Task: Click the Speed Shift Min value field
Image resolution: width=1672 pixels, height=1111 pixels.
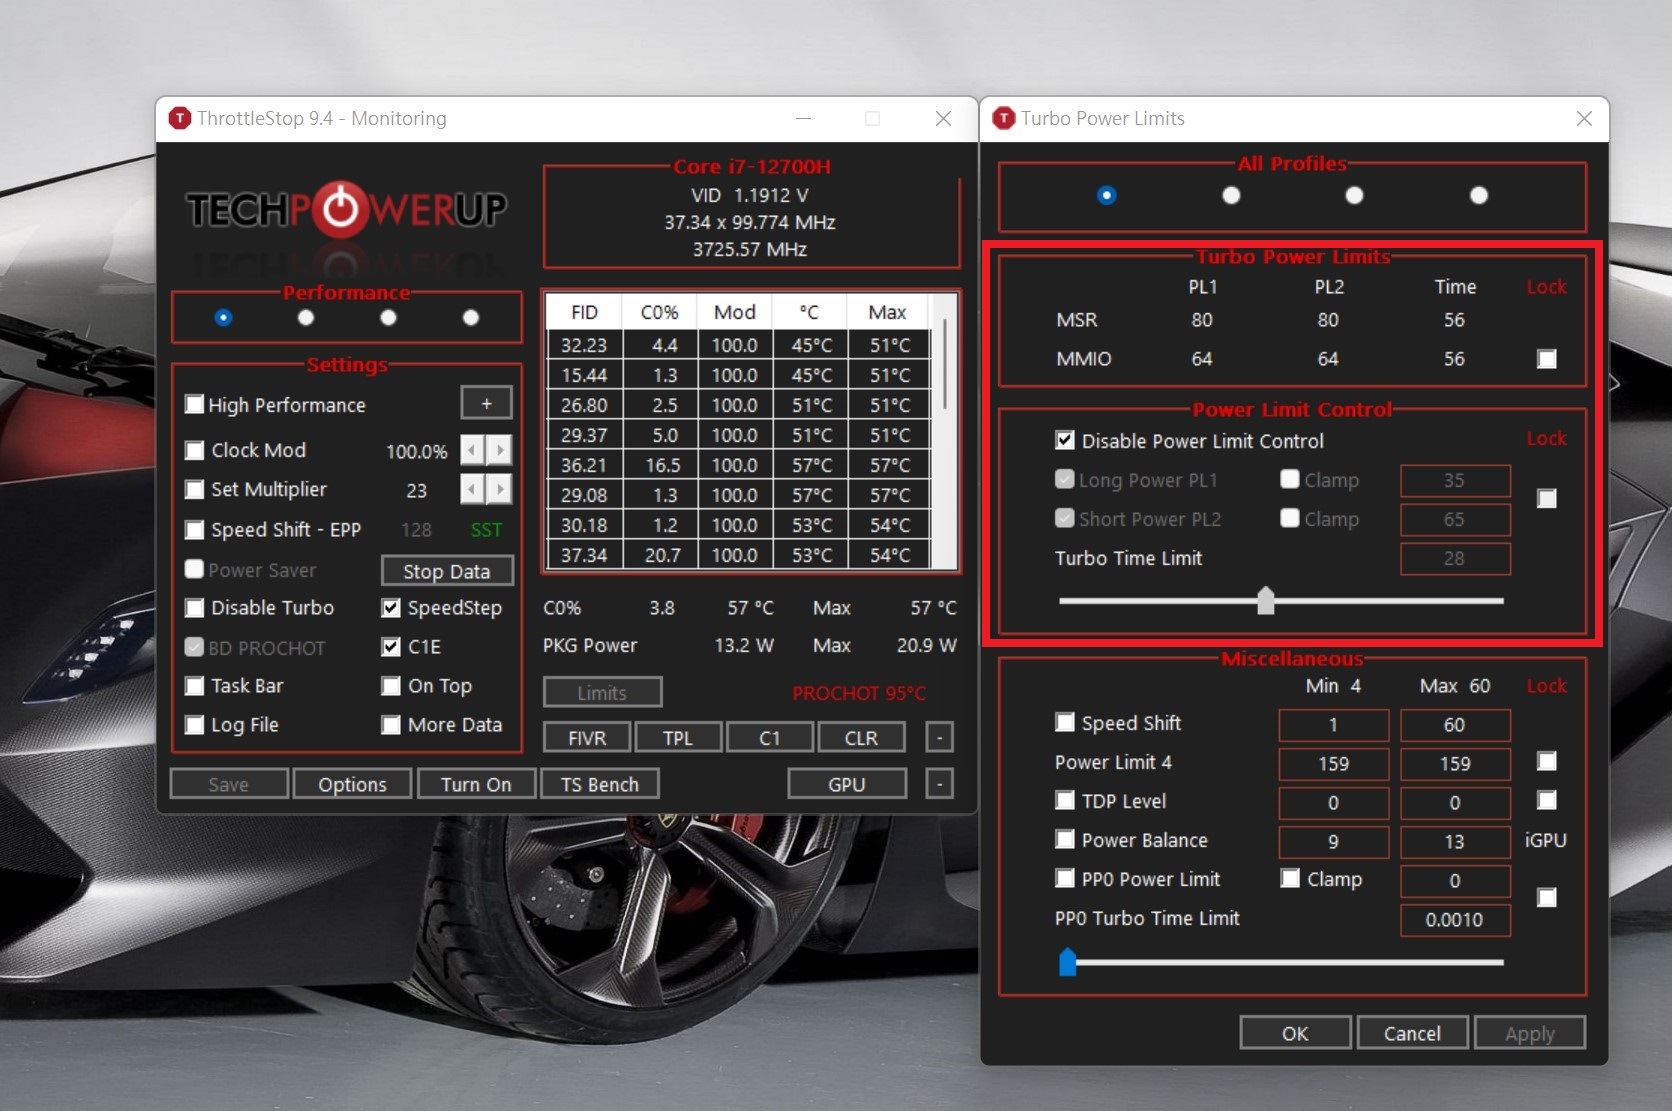Action: click(1333, 724)
